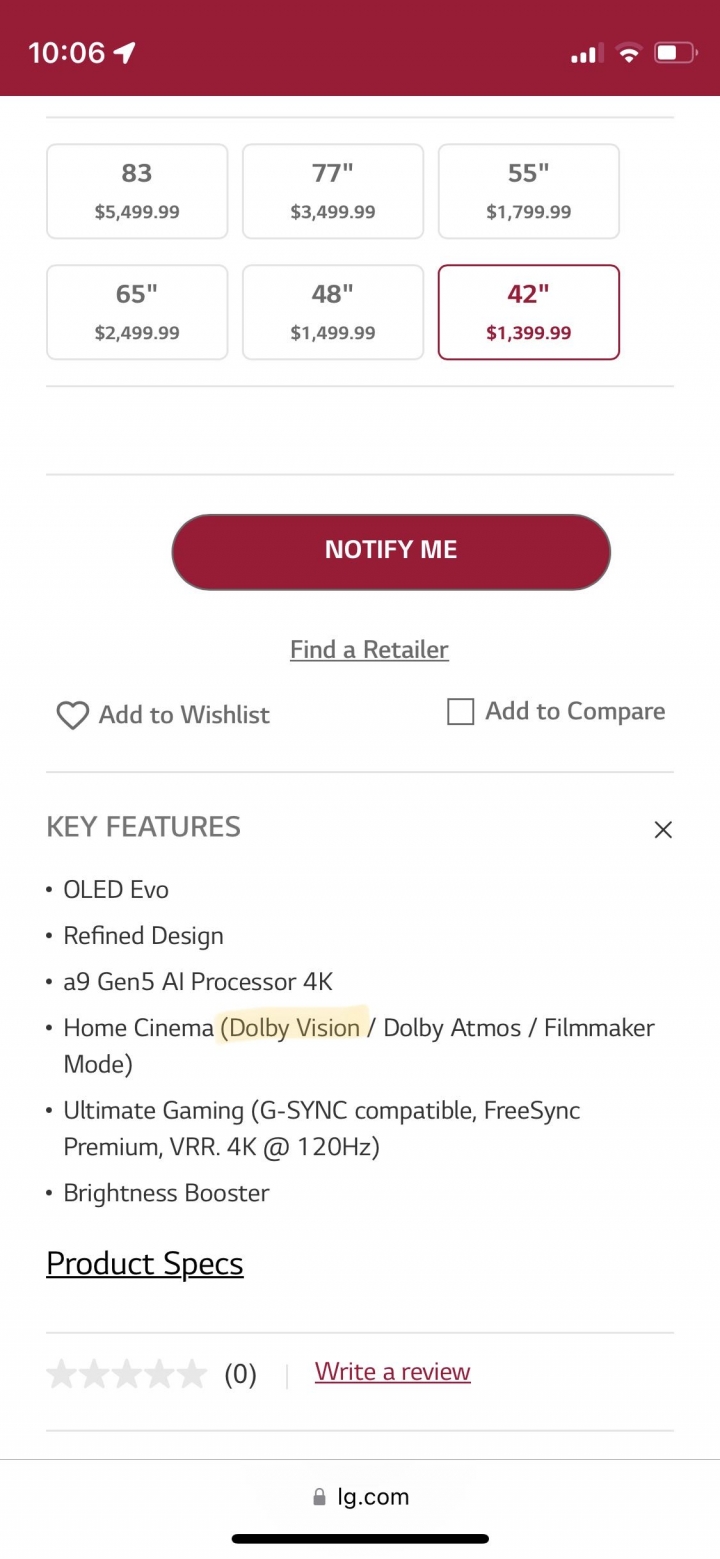Tap the heart icon for Wishlist

click(x=72, y=715)
